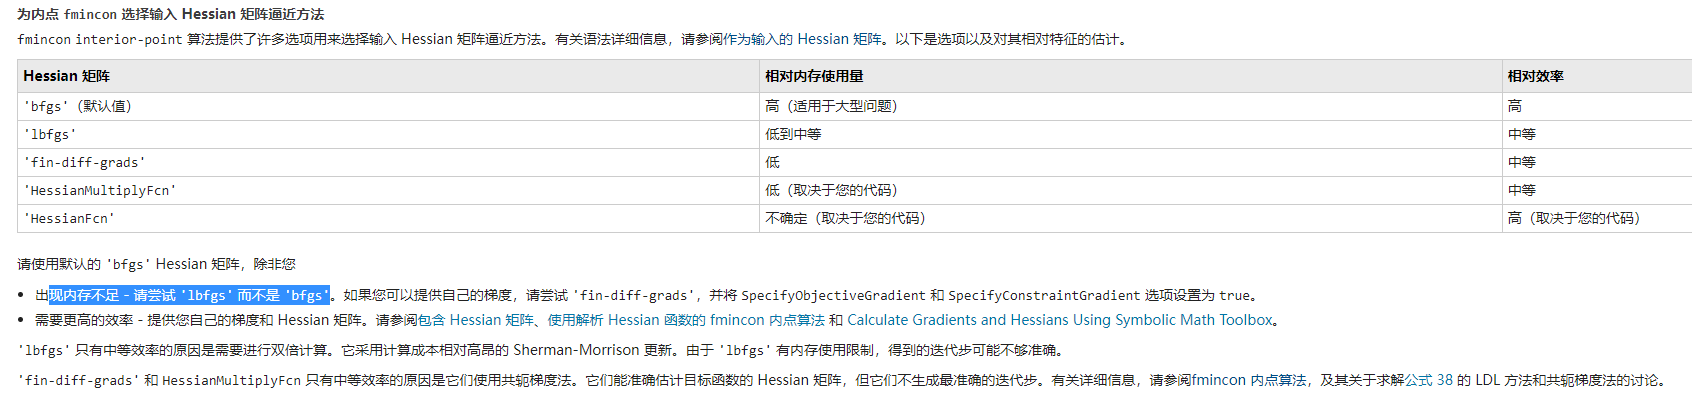Click the 'HessianFcn' table cell
The height and width of the screenshot is (403, 1692).
[x=70, y=218]
